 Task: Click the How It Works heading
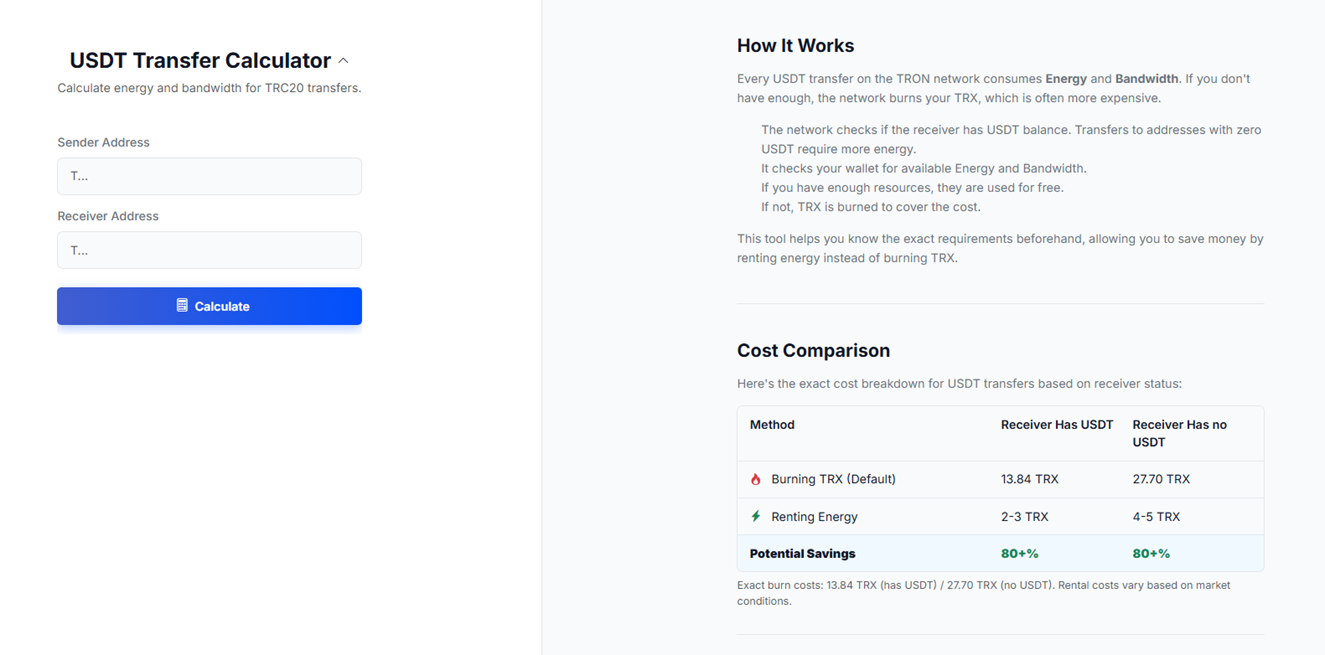795,46
